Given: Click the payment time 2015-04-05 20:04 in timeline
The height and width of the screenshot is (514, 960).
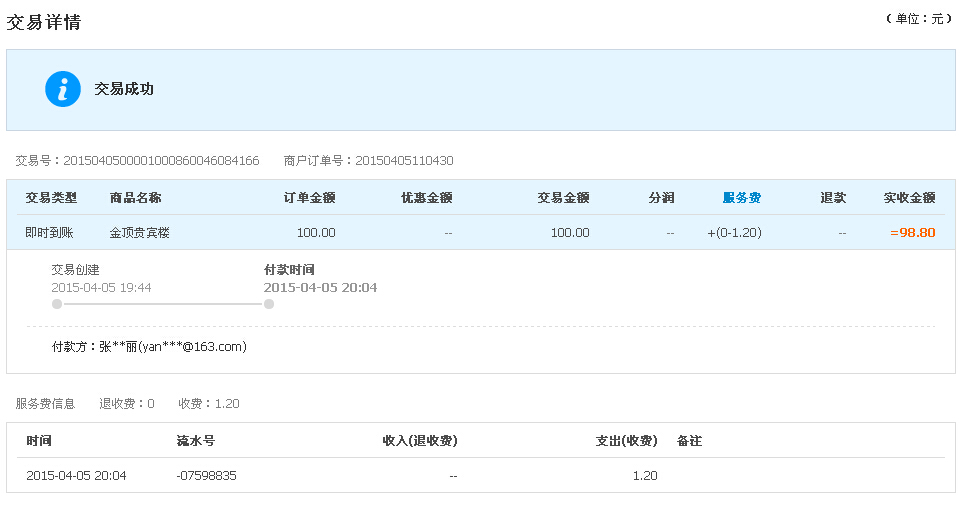Looking at the screenshot, I should point(320,288).
